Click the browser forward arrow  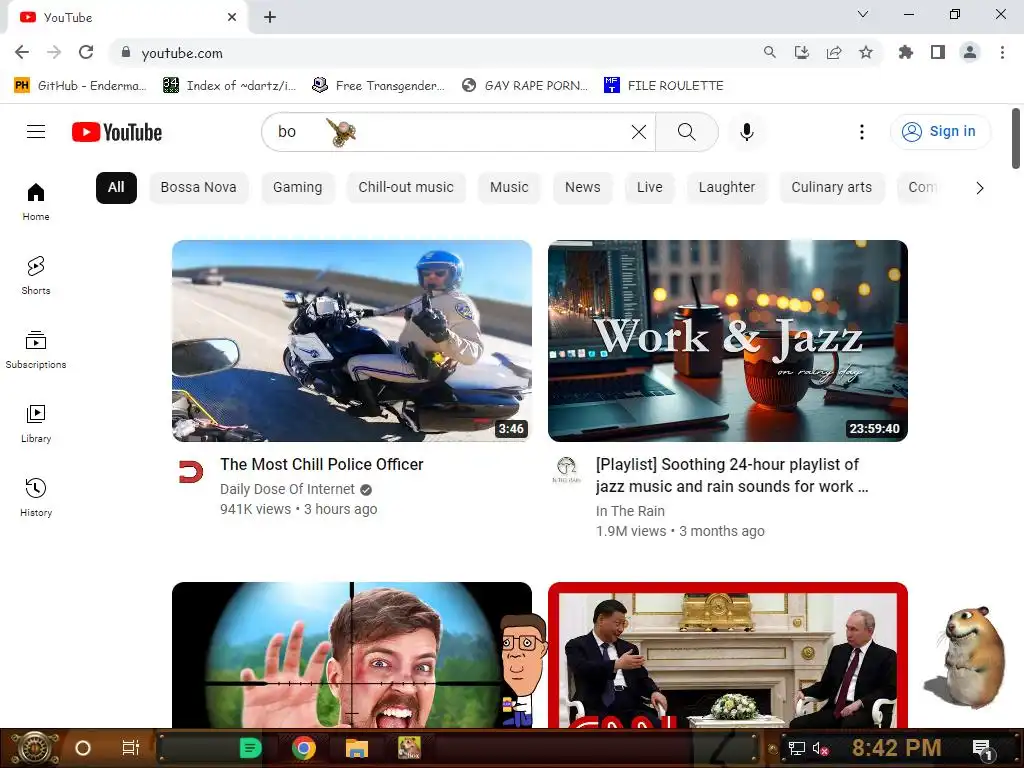[x=54, y=52]
